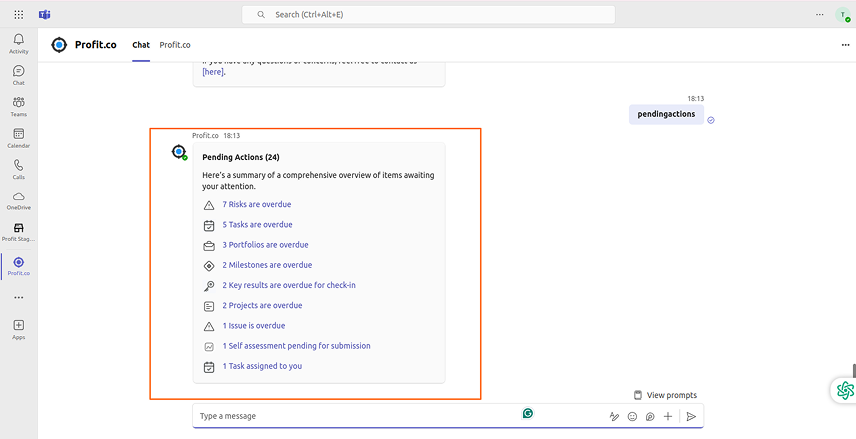Focus the Search (Ctrl+Alt+E) box
The width and height of the screenshot is (856, 439).
[429, 15]
